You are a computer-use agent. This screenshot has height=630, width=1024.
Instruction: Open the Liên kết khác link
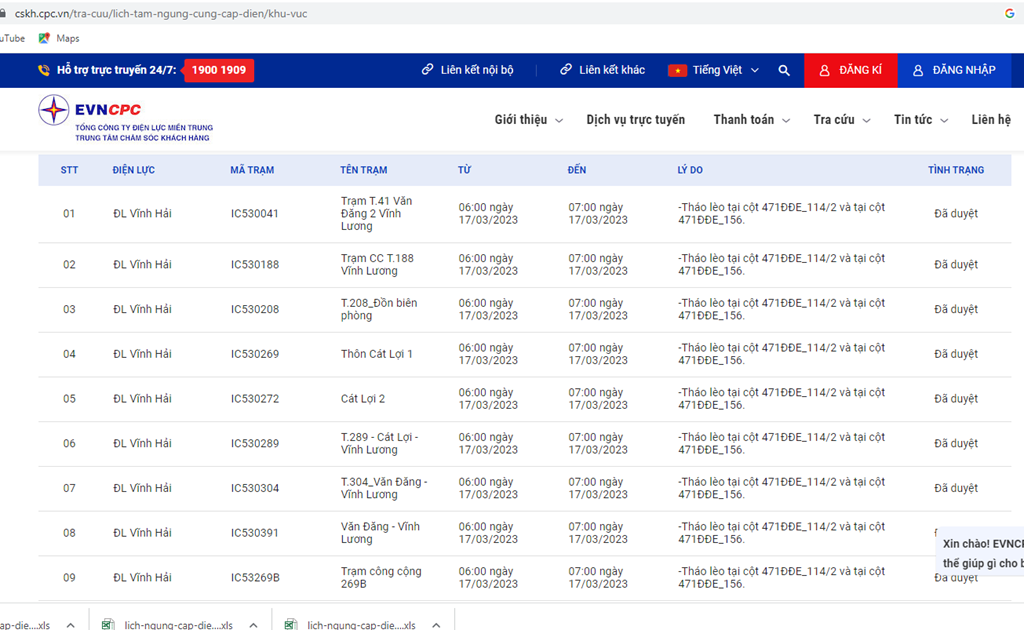pyautogui.click(x=611, y=71)
